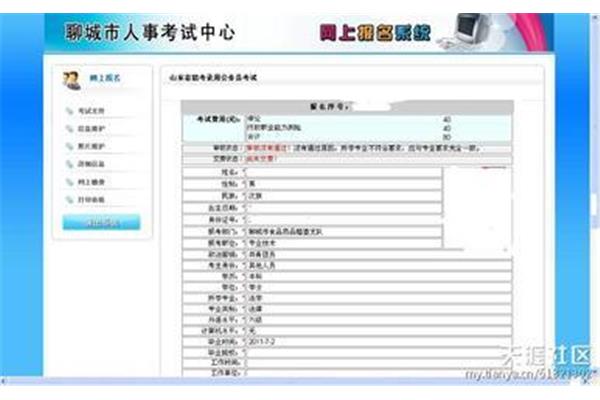Click the horizontal scrollbar left arrow
This screenshot has height=400, width=600.
point(3,381)
